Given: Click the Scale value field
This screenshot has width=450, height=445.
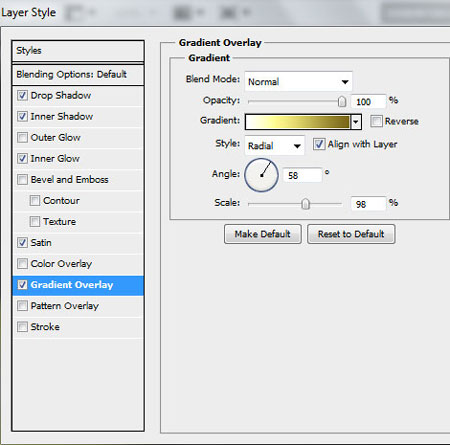Looking at the screenshot, I should coord(369,204).
